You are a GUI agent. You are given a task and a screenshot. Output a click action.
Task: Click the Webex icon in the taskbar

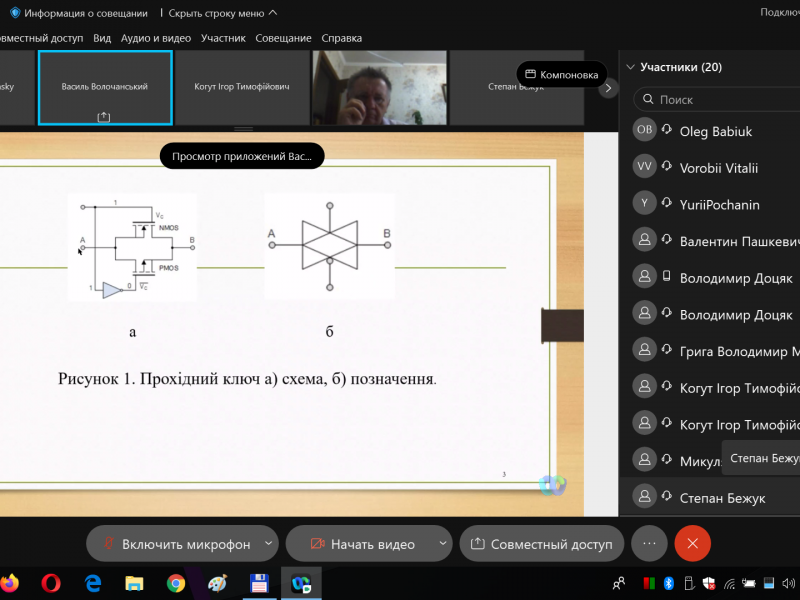click(300, 582)
